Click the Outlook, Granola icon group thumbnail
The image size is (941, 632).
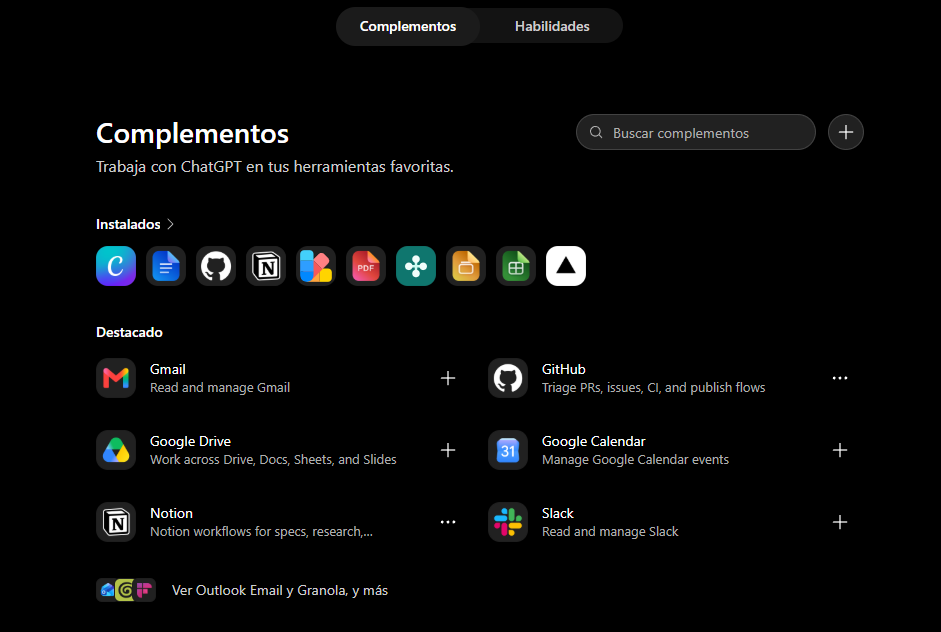pos(126,591)
